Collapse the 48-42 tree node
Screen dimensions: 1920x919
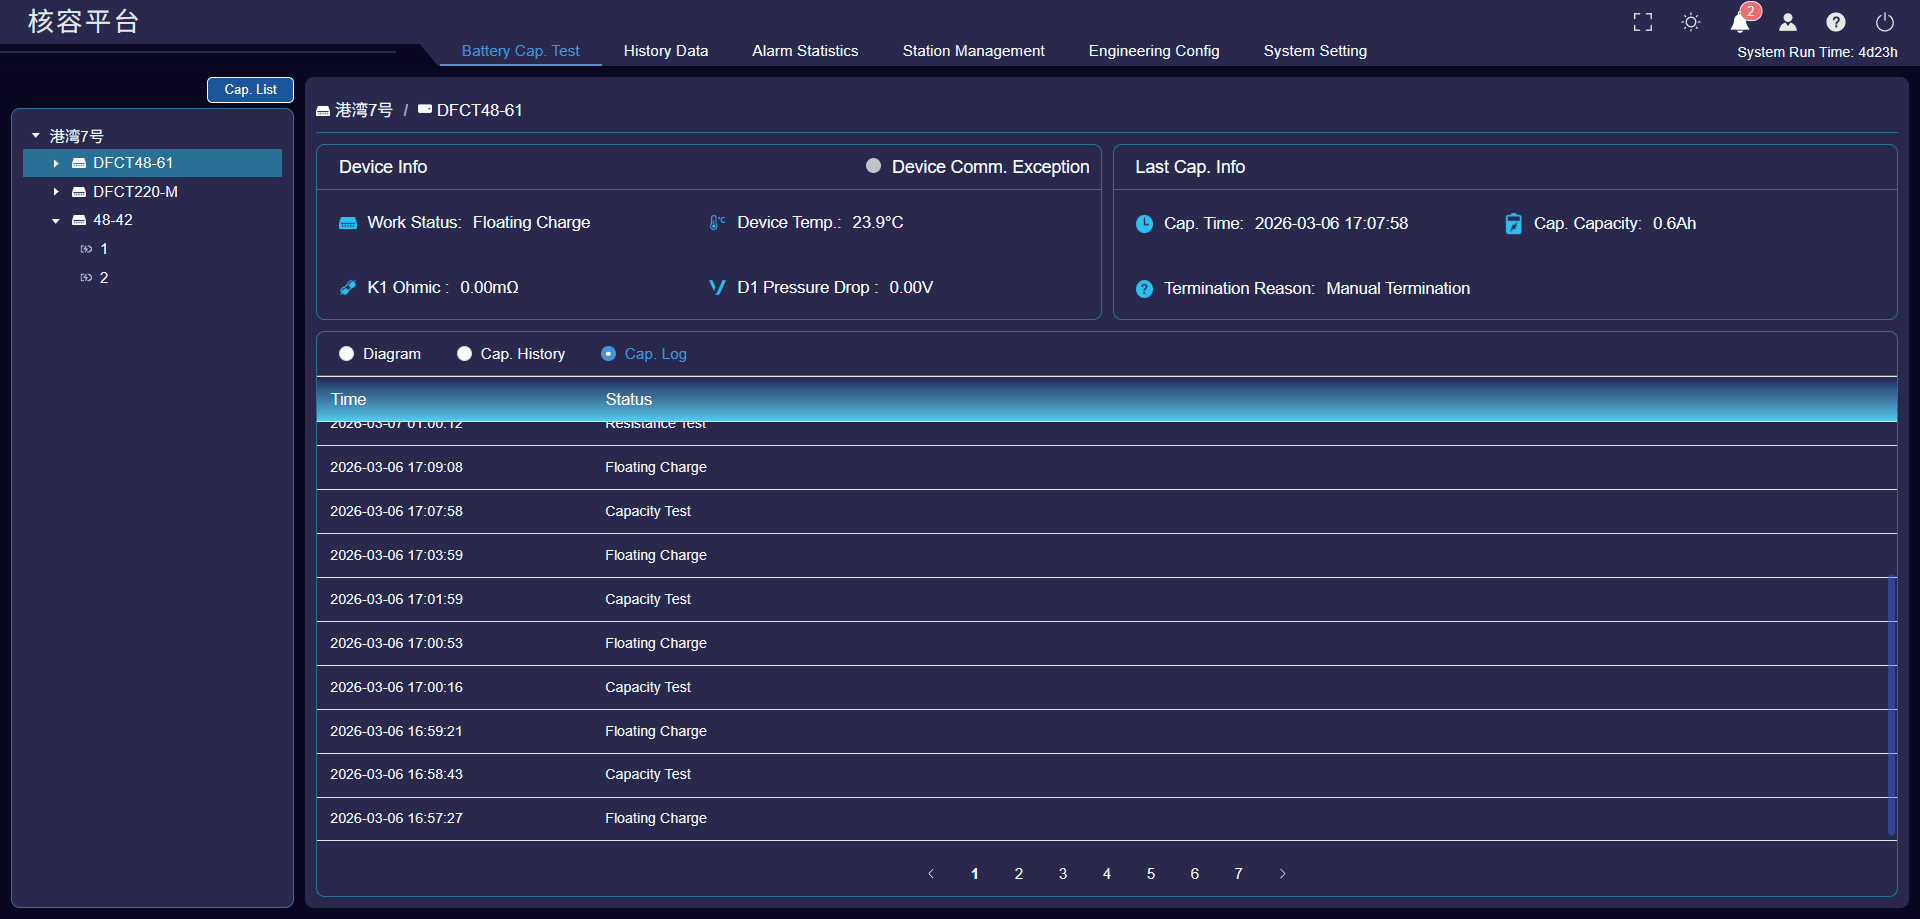(56, 220)
